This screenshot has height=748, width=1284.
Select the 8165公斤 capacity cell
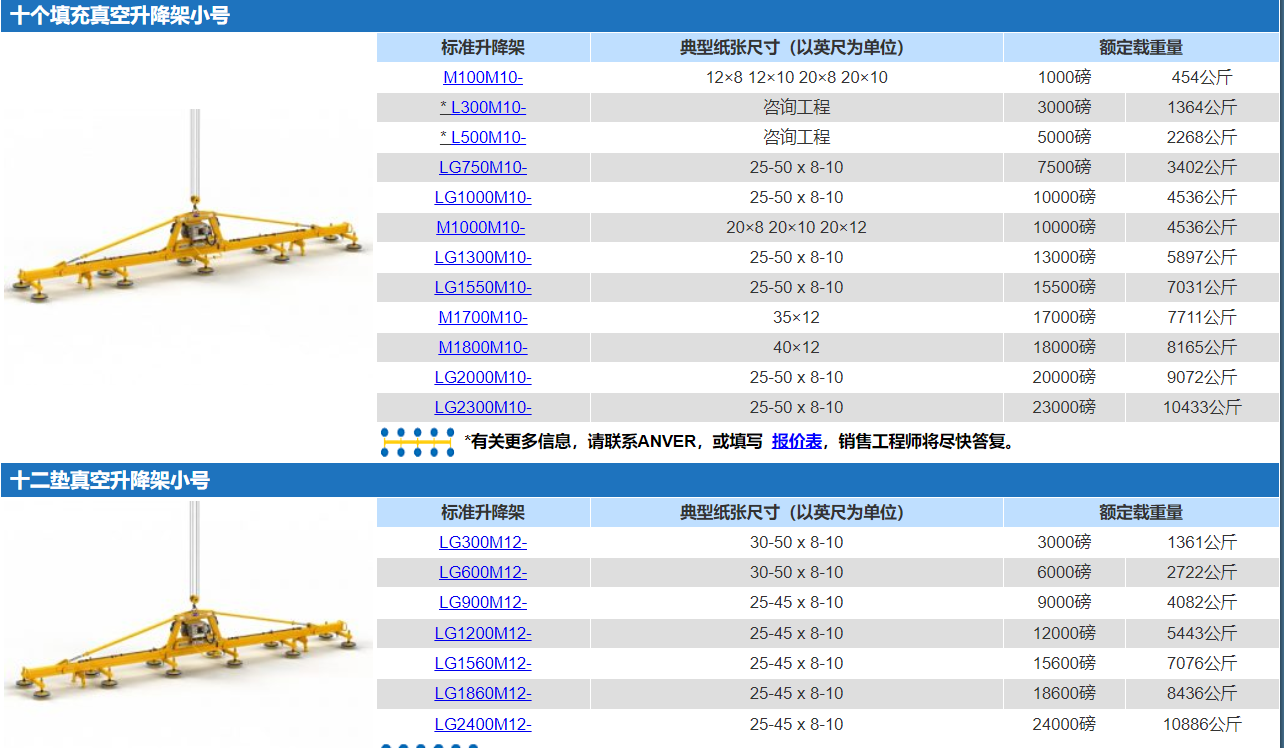[x=1202, y=347]
